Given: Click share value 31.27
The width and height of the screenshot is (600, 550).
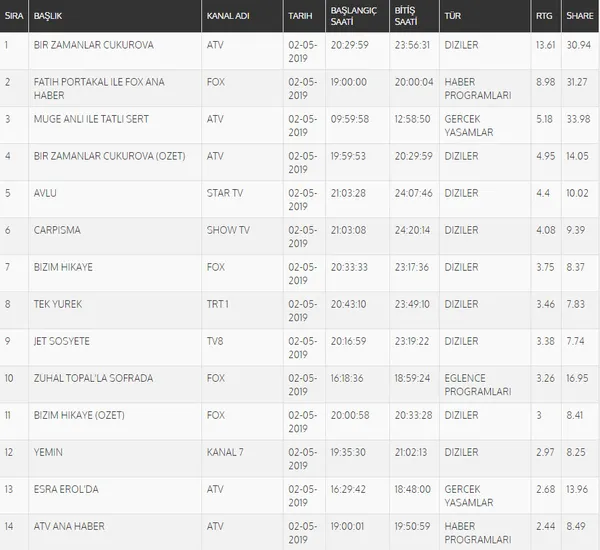Looking at the screenshot, I should click(x=577, y=82).
